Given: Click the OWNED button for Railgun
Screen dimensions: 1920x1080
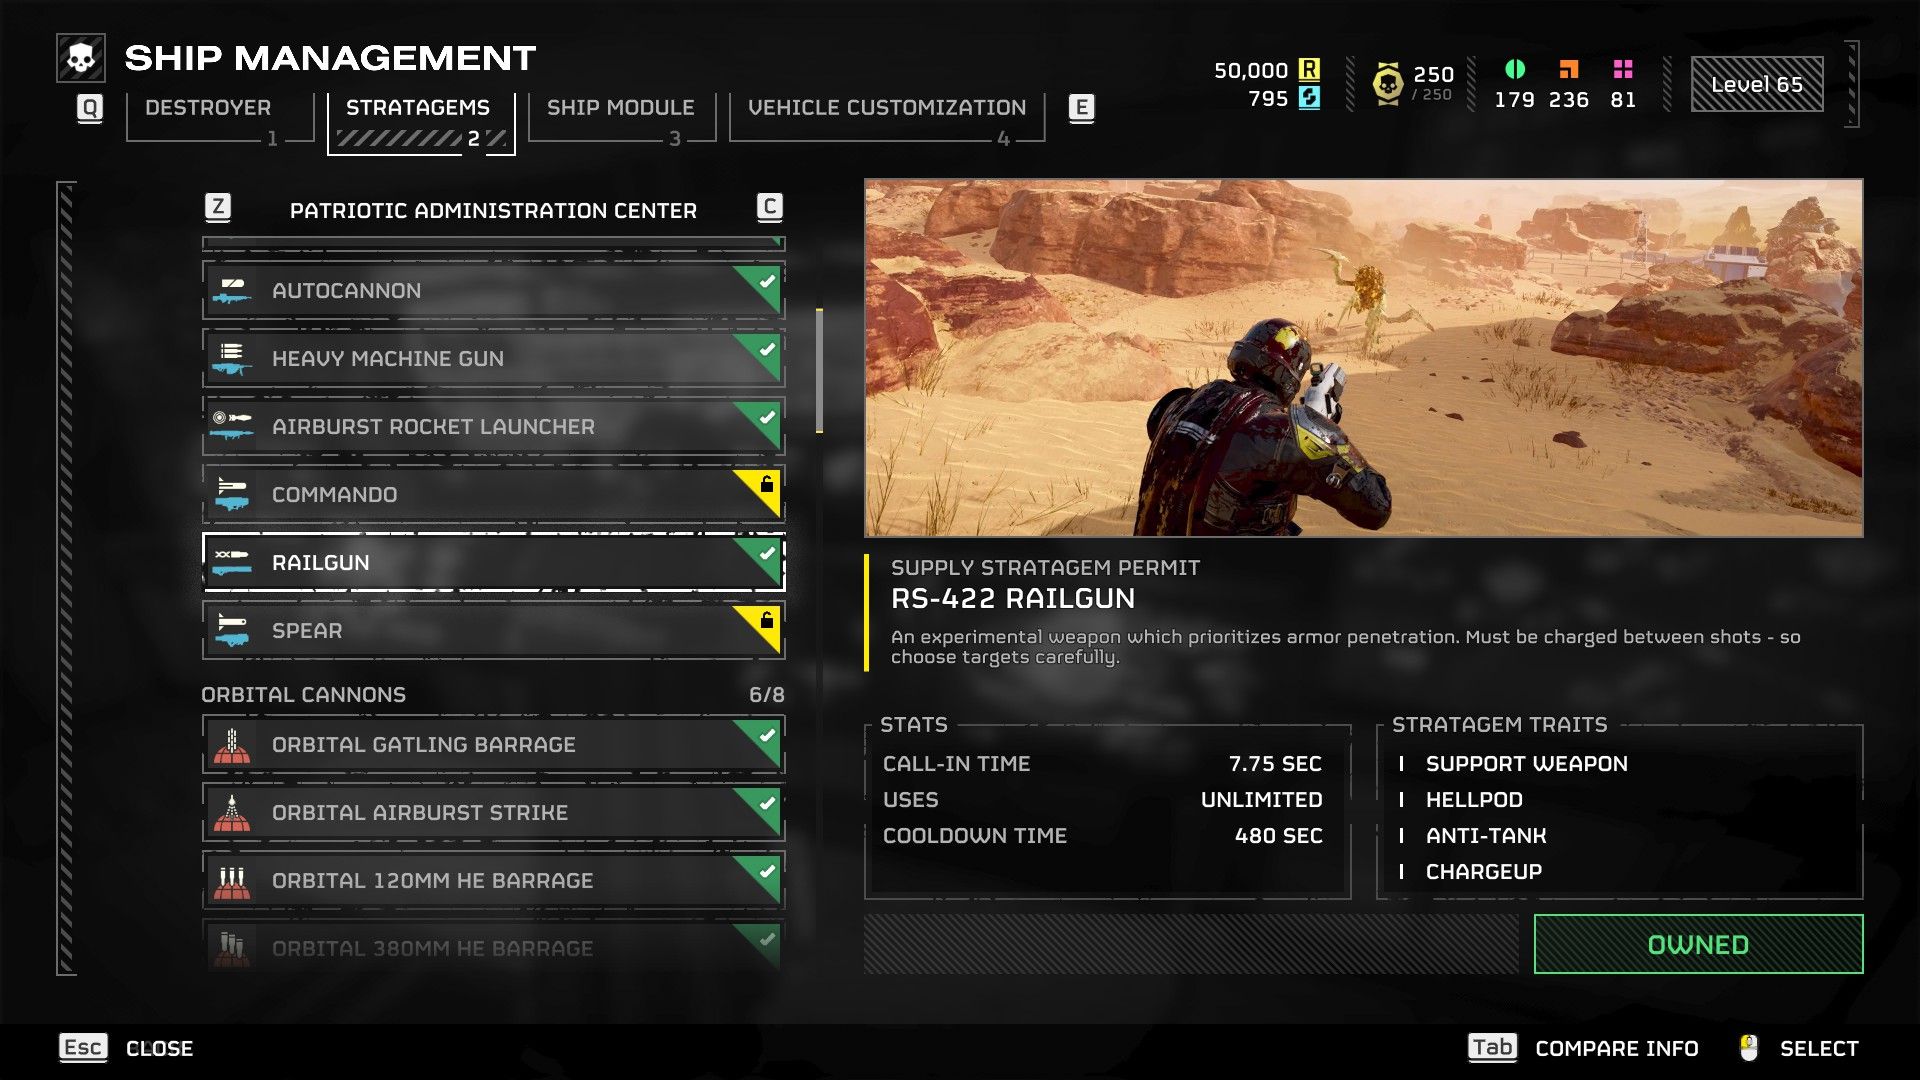Looking at the screenshot, I should [x=1701, y=945].
